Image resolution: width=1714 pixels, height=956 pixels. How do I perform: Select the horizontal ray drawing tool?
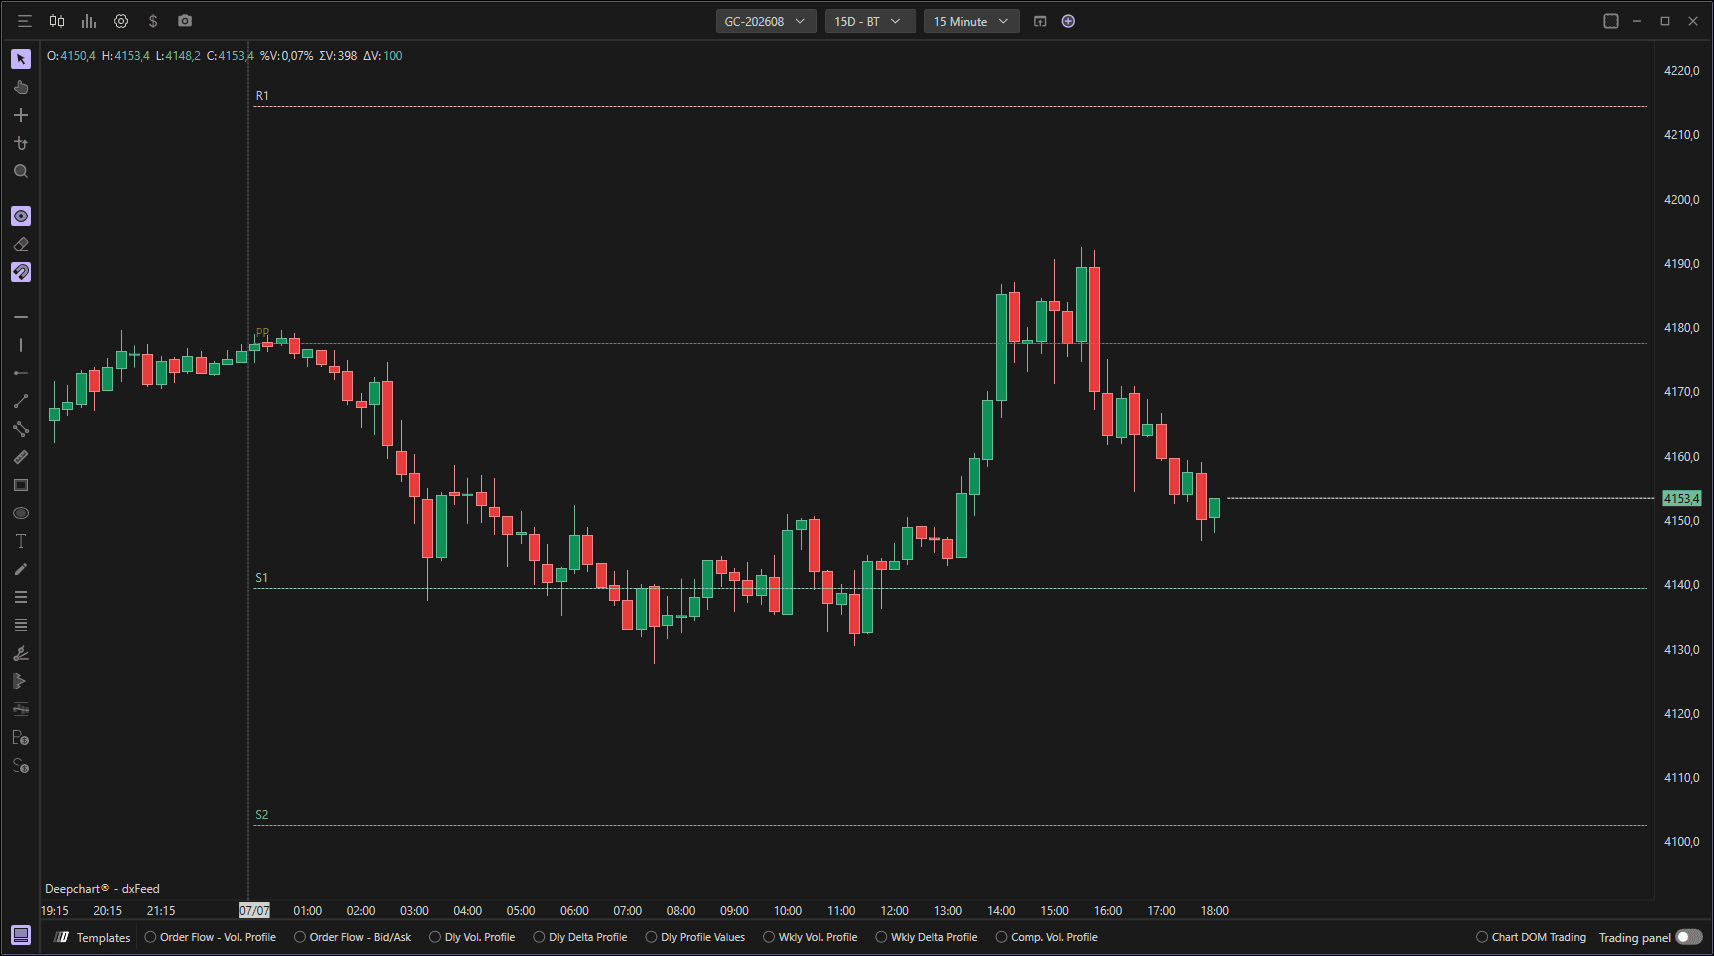21,373
